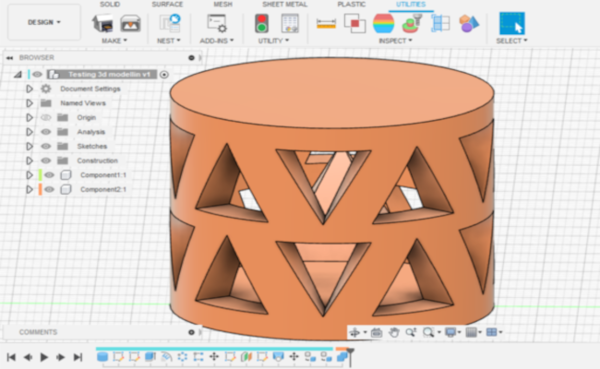Switch to the SURFACE tab
600x369 pixels.
point(167,4)
